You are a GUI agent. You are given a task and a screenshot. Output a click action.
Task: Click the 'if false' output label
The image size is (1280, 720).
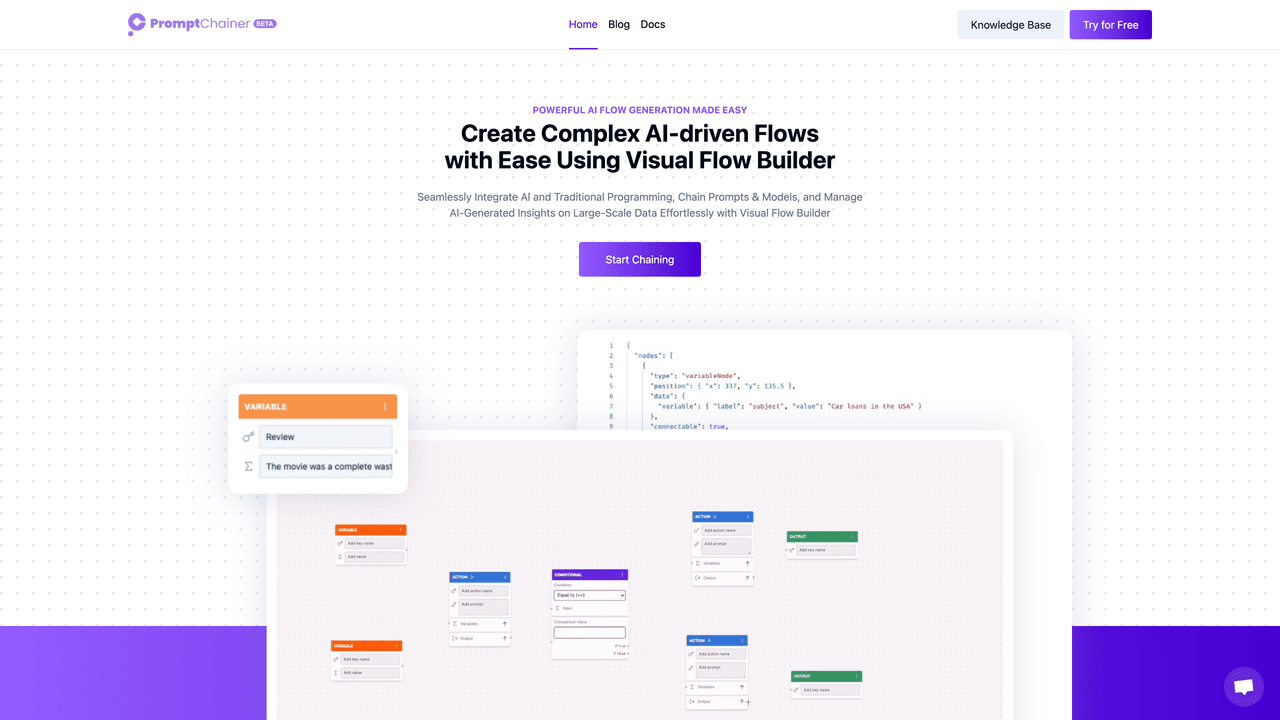[620, 653]
